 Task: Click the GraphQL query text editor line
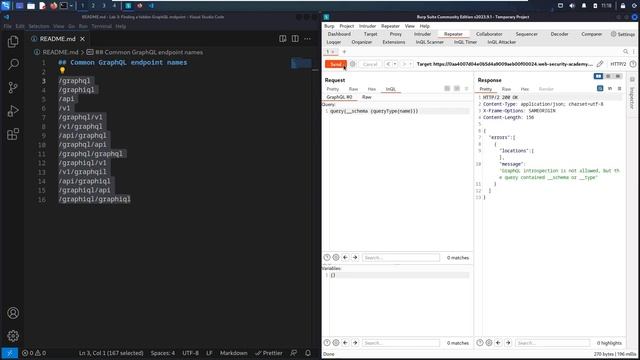click(399, 111)
